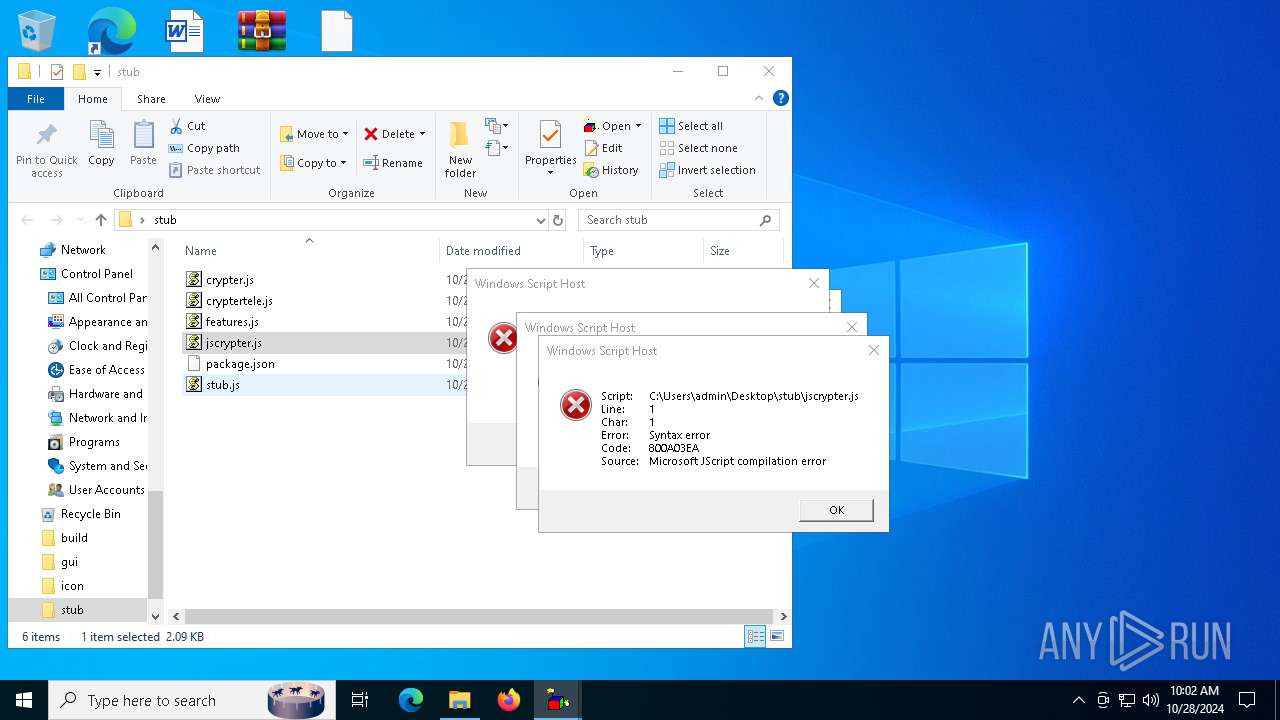Screen dimensions: 1280x720
Task: Open Network in navigation pane
Action: coord(83,250)
